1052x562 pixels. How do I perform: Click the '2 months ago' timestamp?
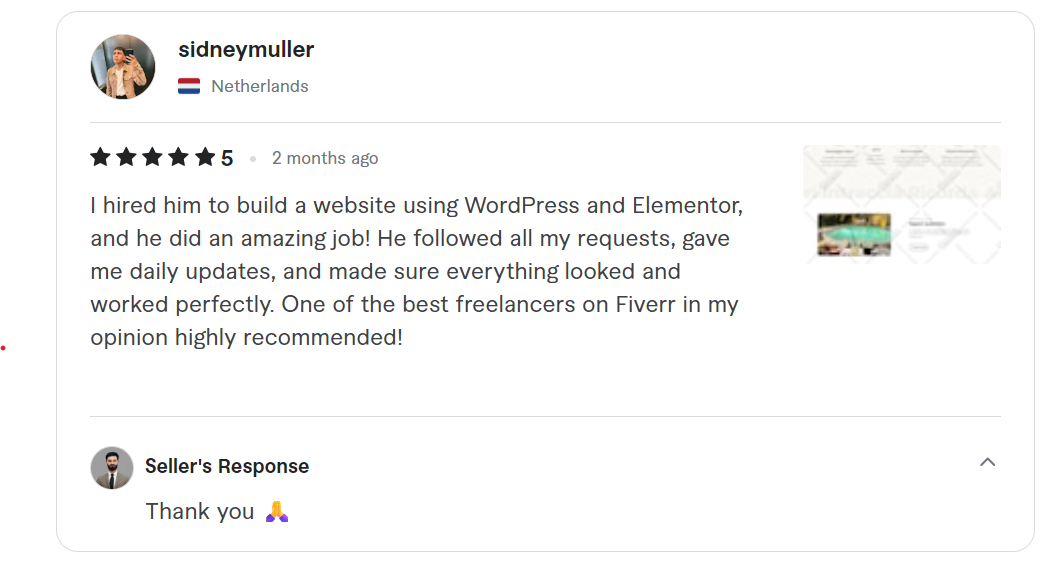(325, 158)
